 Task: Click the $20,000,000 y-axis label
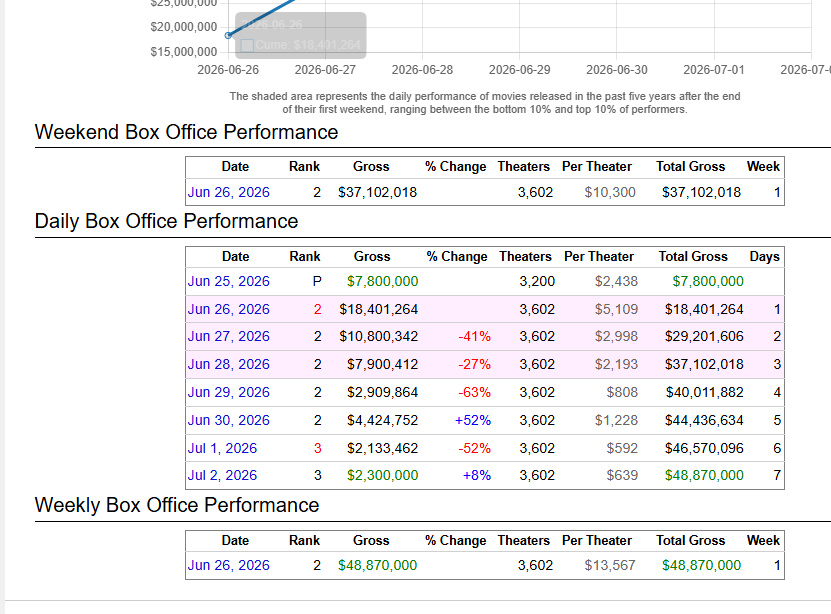[x=183, y=27]
